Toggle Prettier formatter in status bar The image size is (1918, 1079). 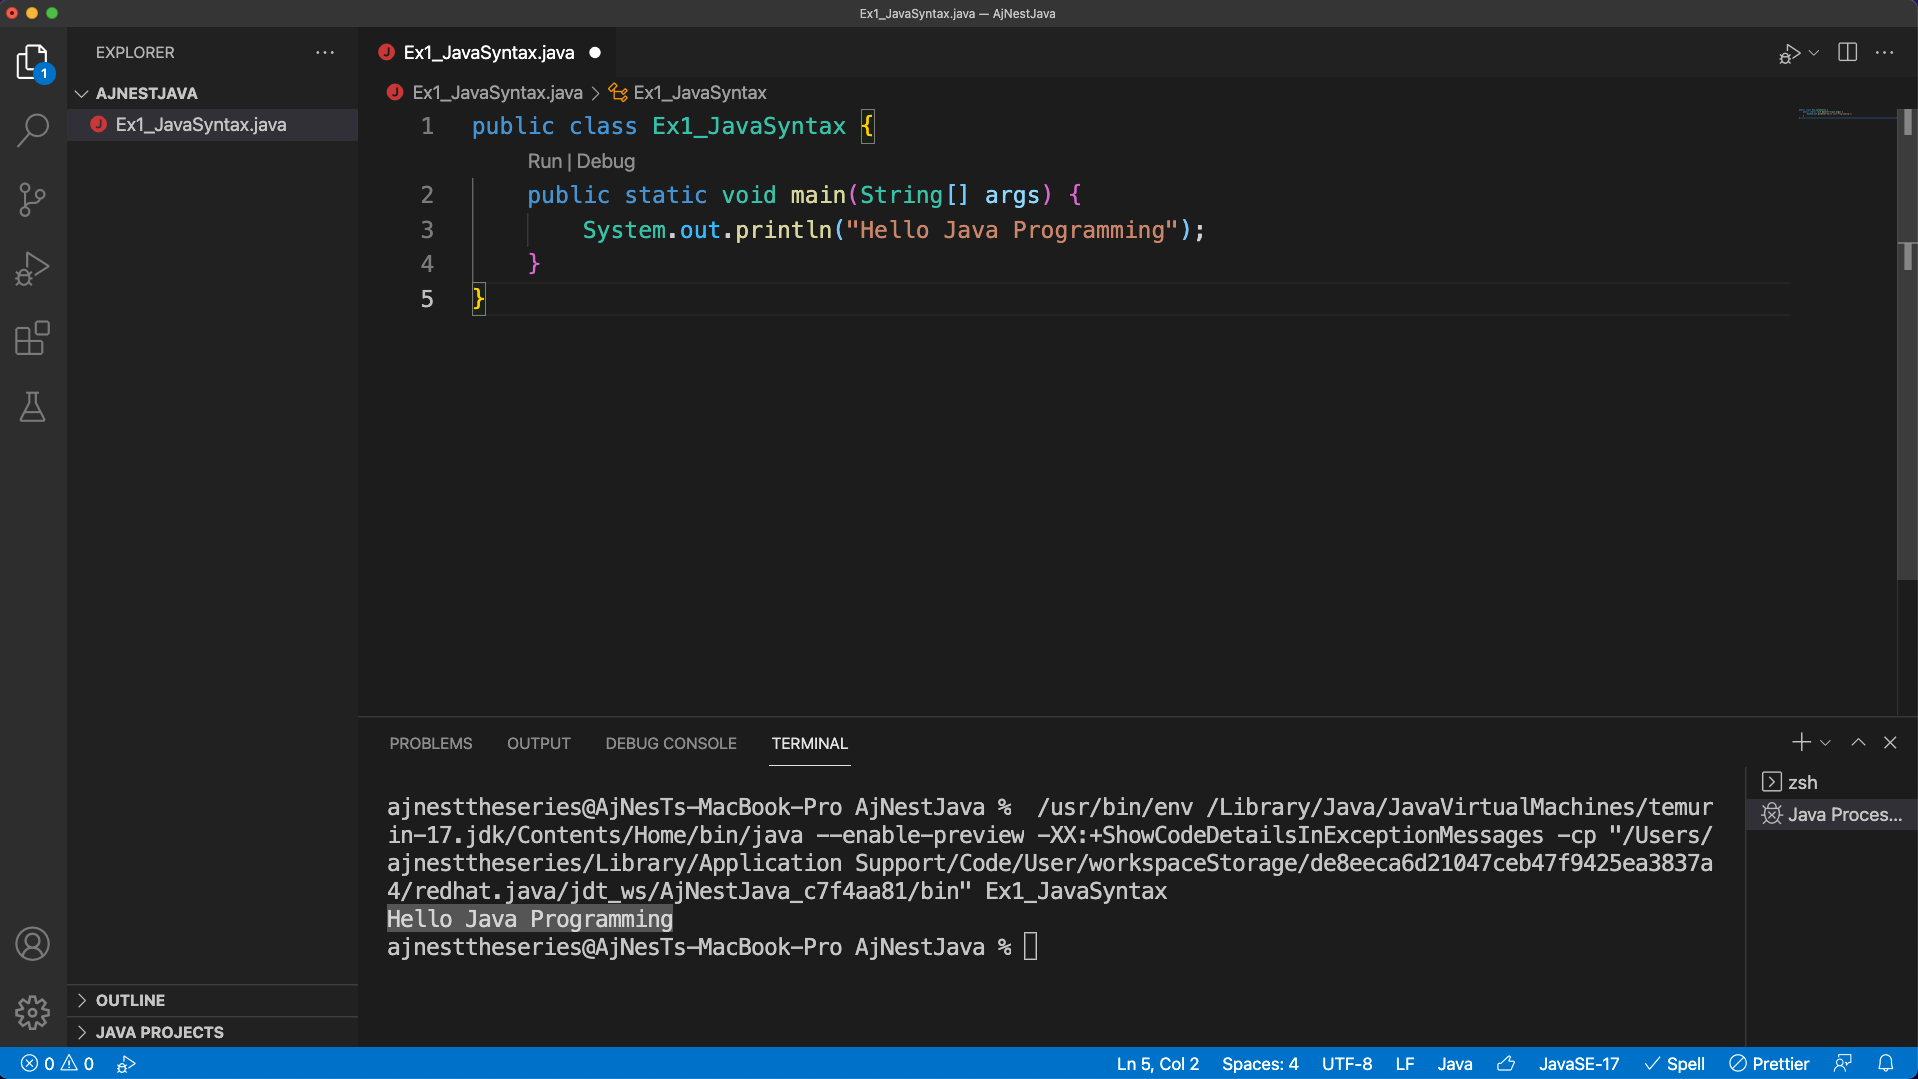point(1769,1064)
